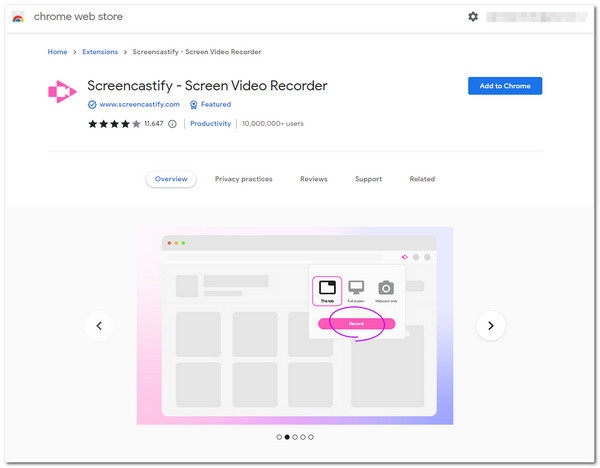Select the second carousel dot
This screenshot has width=600, height=468.
pos(287,437)
